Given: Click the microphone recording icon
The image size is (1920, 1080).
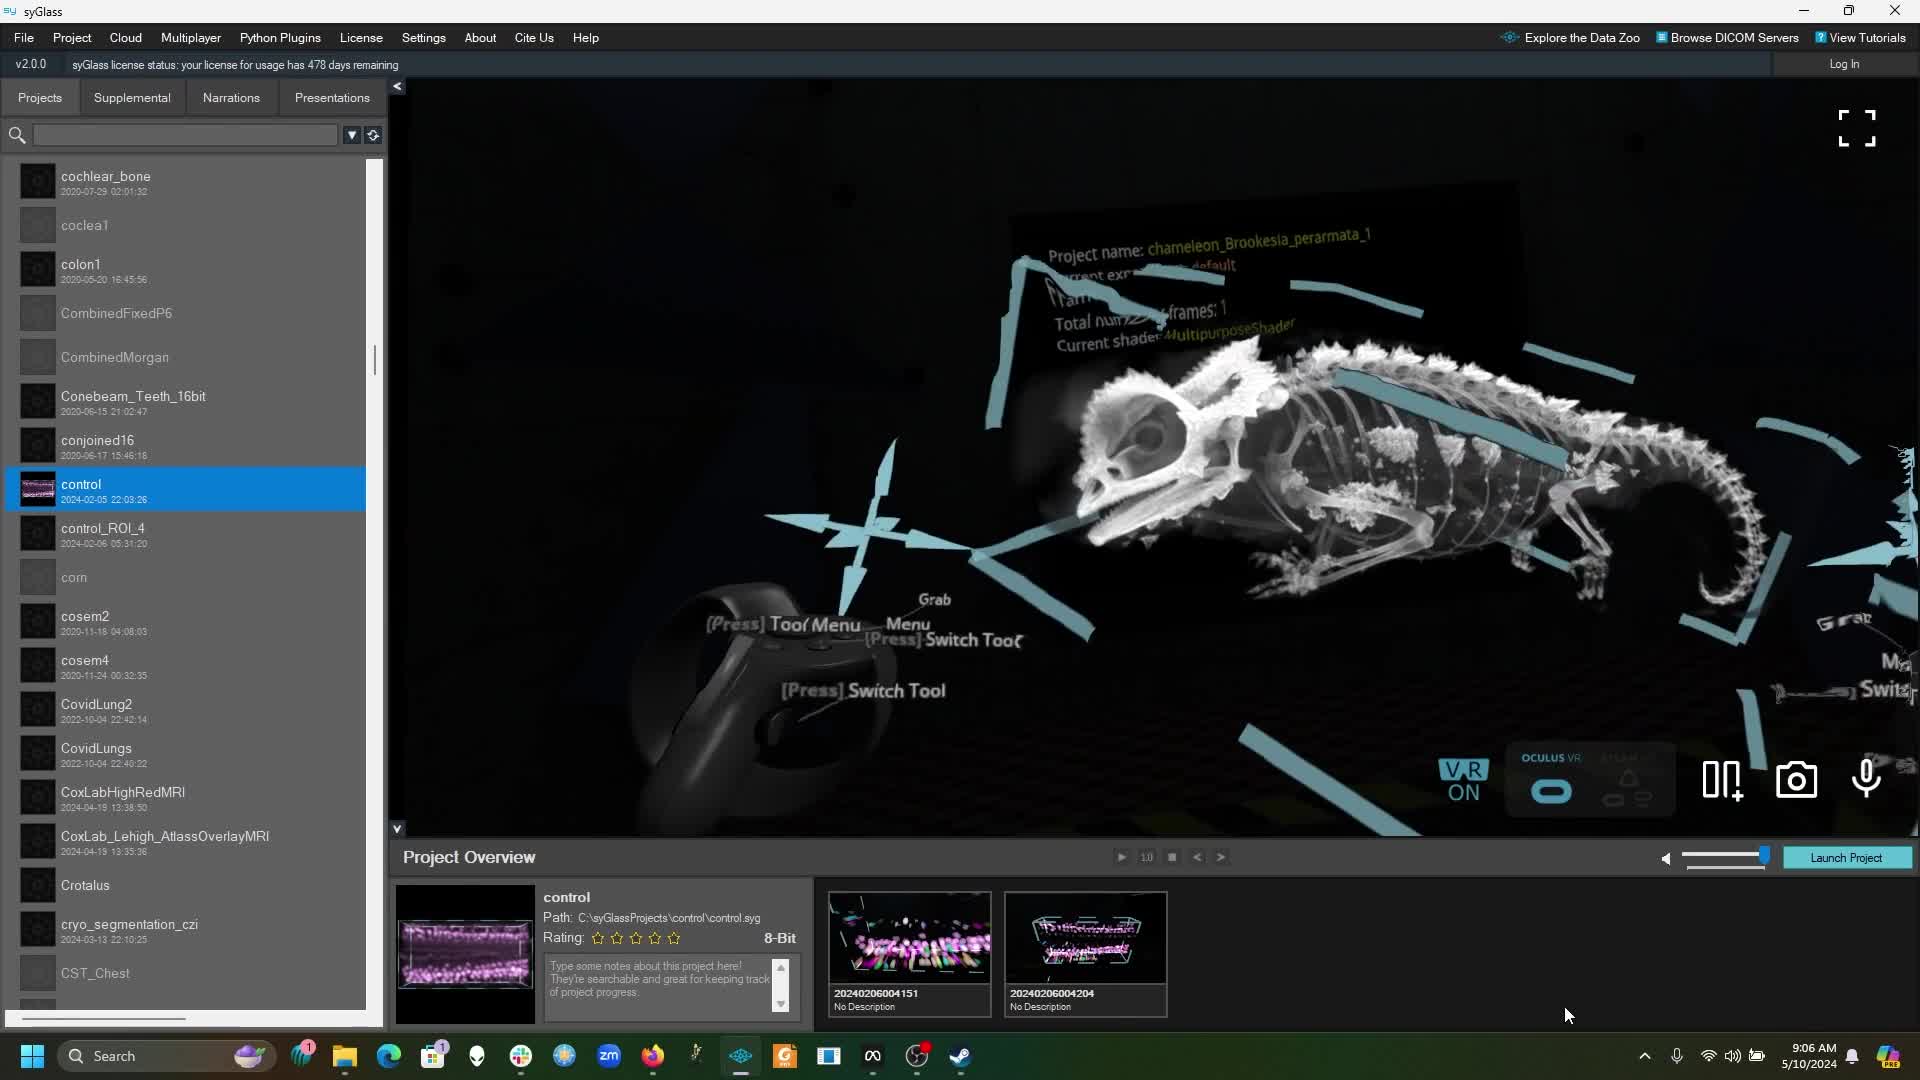Looking at the screenshot, I should click(1866, 779).
